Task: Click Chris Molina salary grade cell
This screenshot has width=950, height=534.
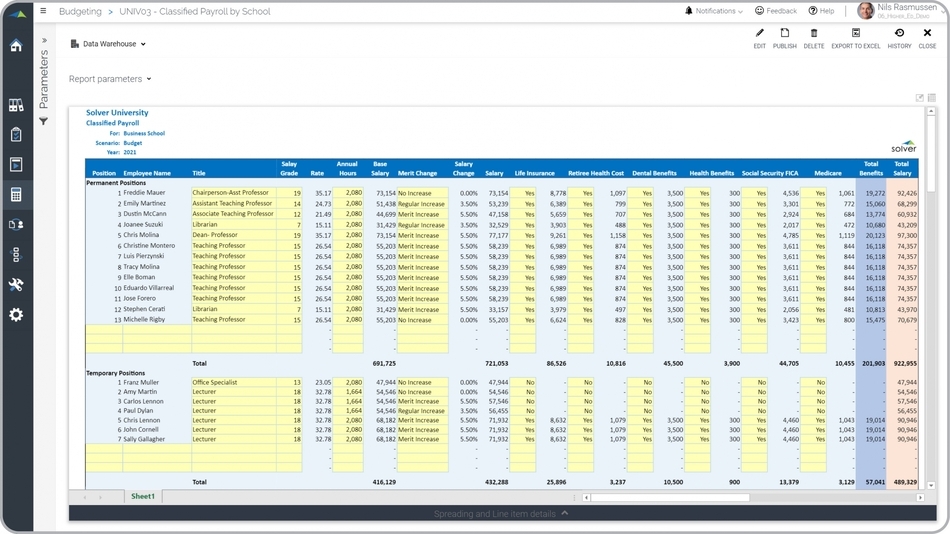Action: (289, 235)
